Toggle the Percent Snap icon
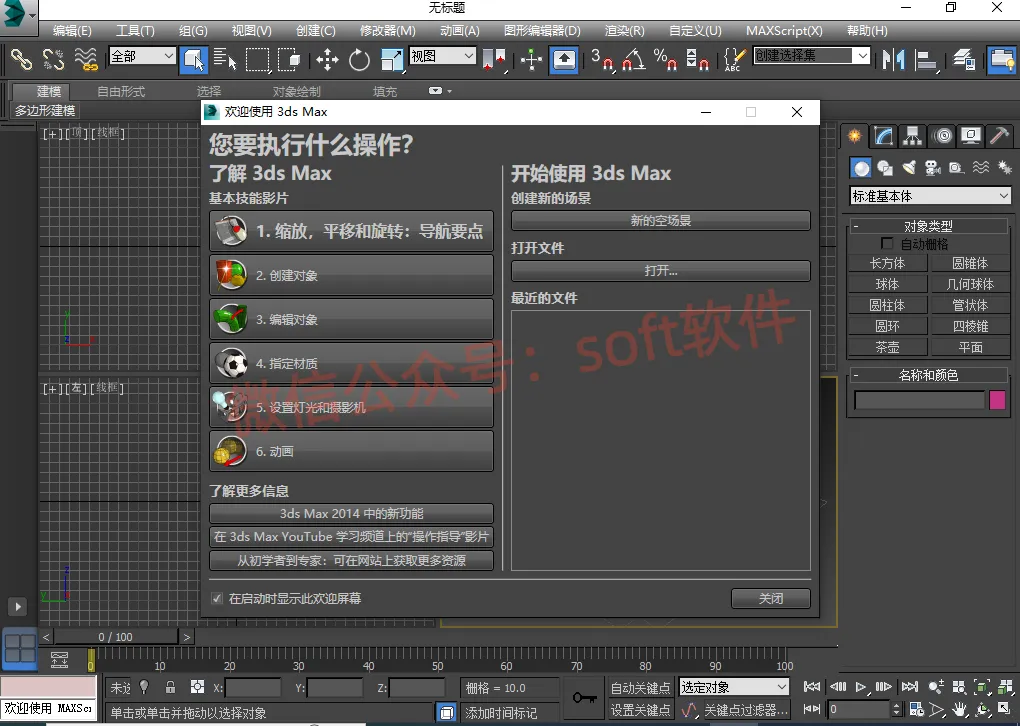1020x726 pixels. click(665, 60)
